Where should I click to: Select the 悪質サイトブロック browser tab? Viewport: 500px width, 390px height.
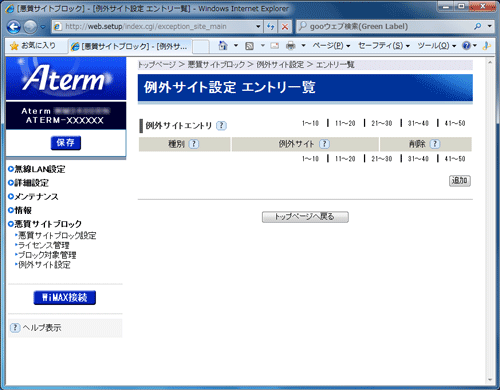point(130,46)
